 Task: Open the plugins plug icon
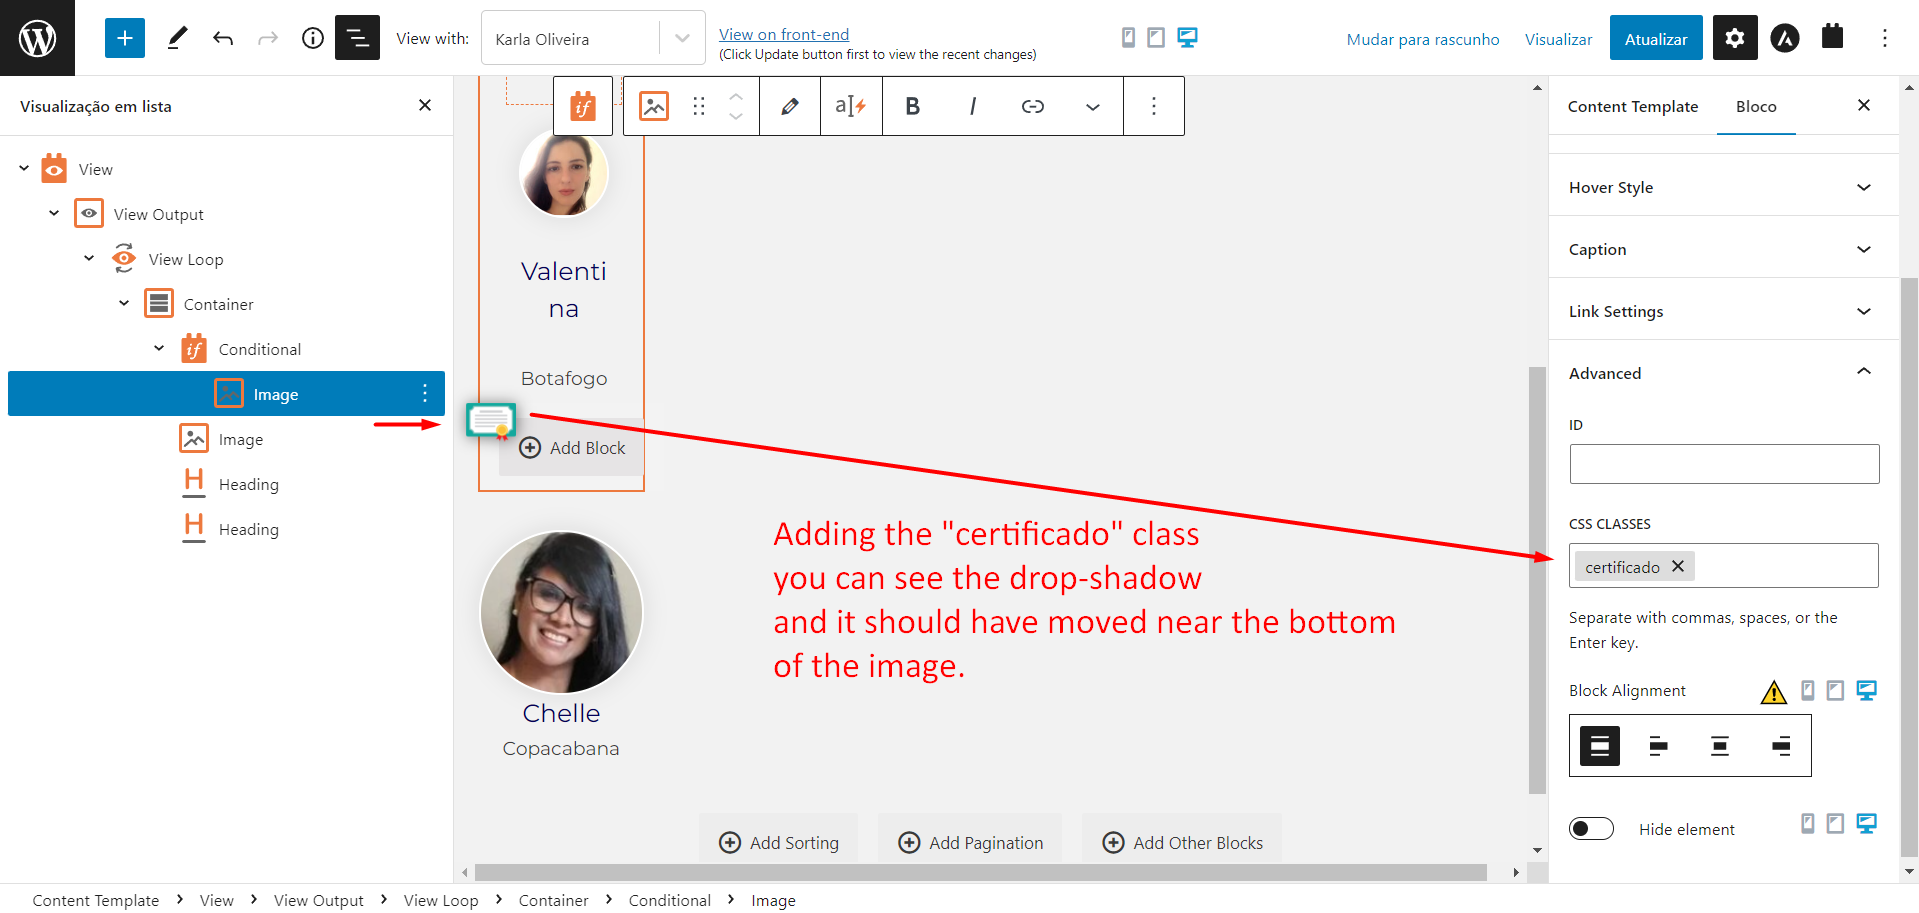[1832, 37]
